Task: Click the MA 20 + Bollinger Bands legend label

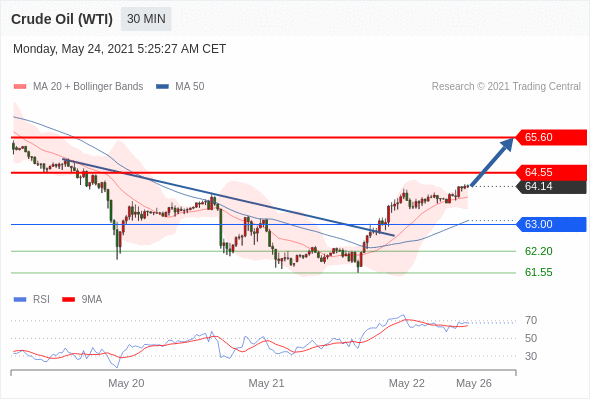Action: 88,87
